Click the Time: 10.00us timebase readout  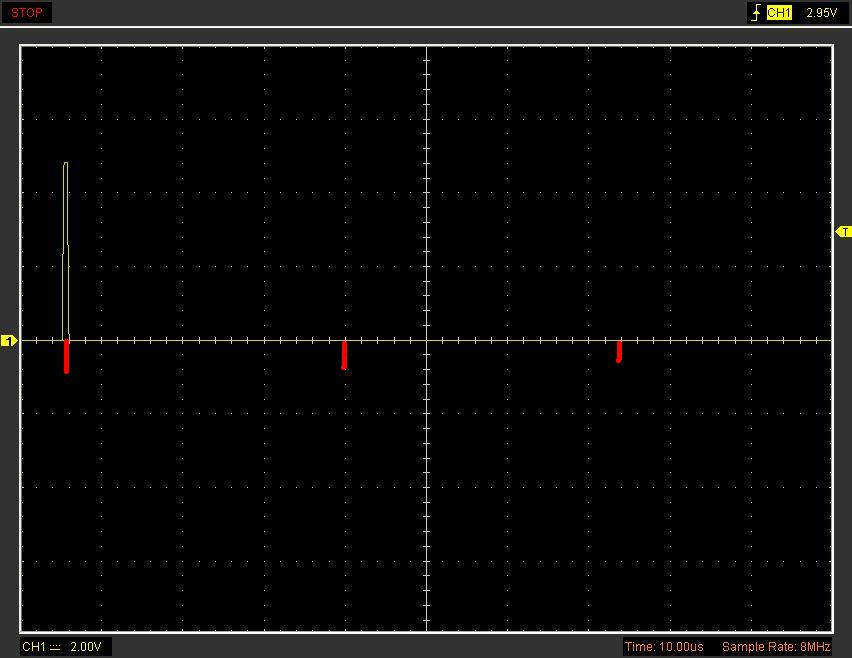[x=663, y=647]
